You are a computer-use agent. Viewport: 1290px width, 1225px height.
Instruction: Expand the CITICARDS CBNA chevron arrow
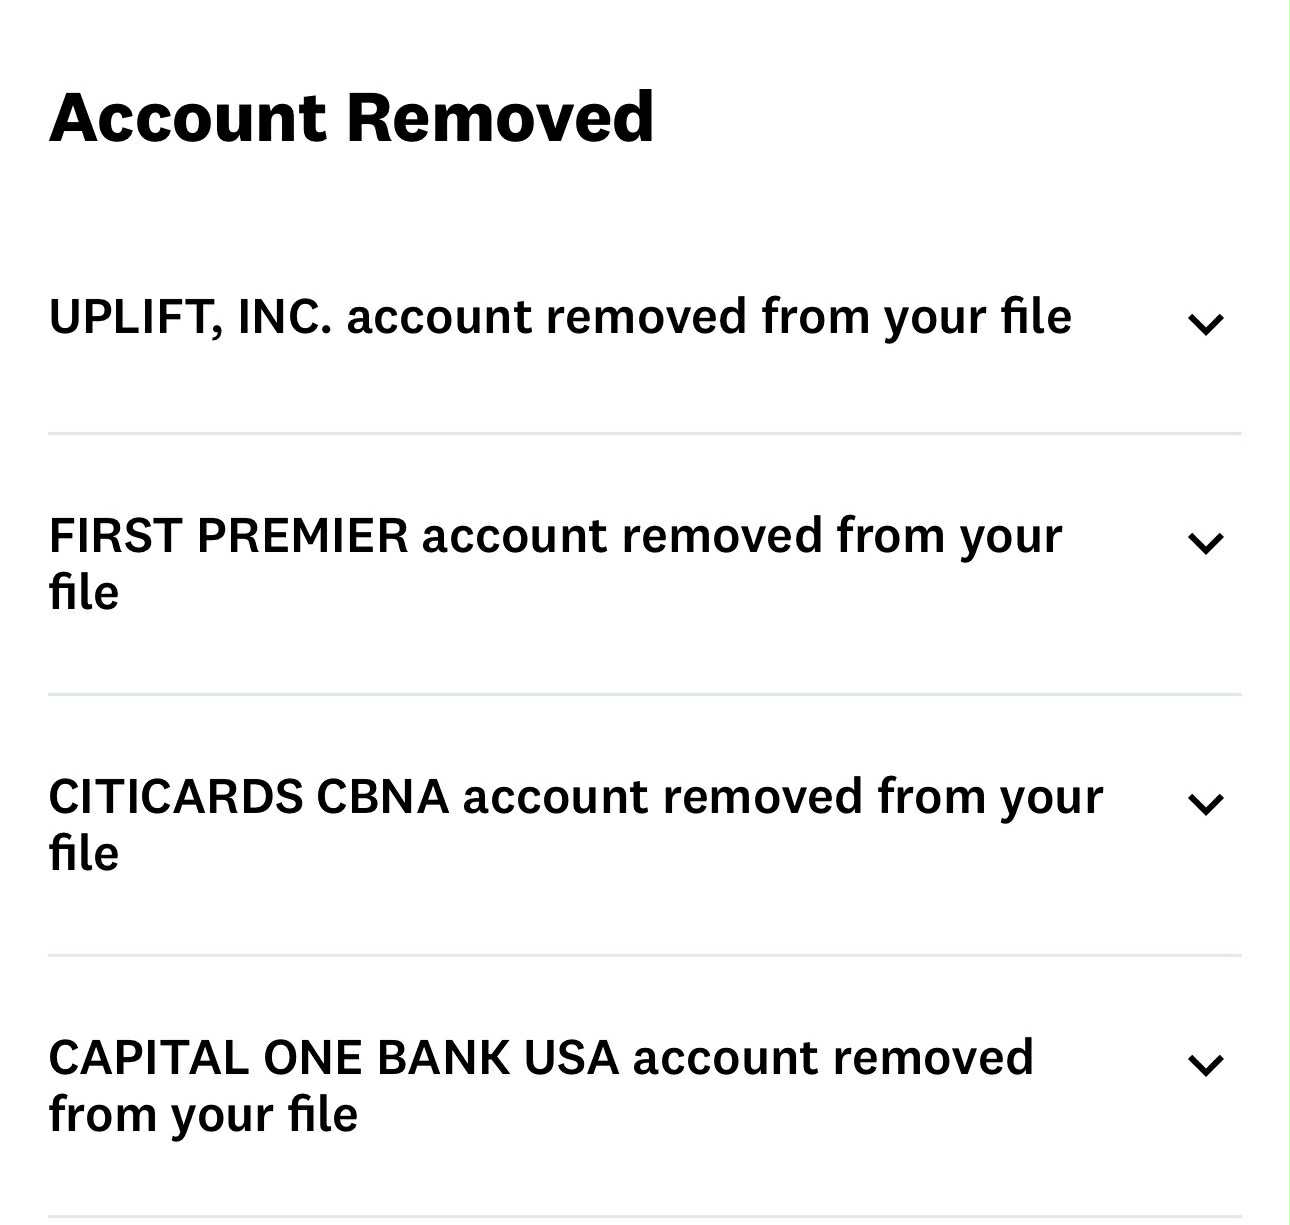coord(1205,803)
